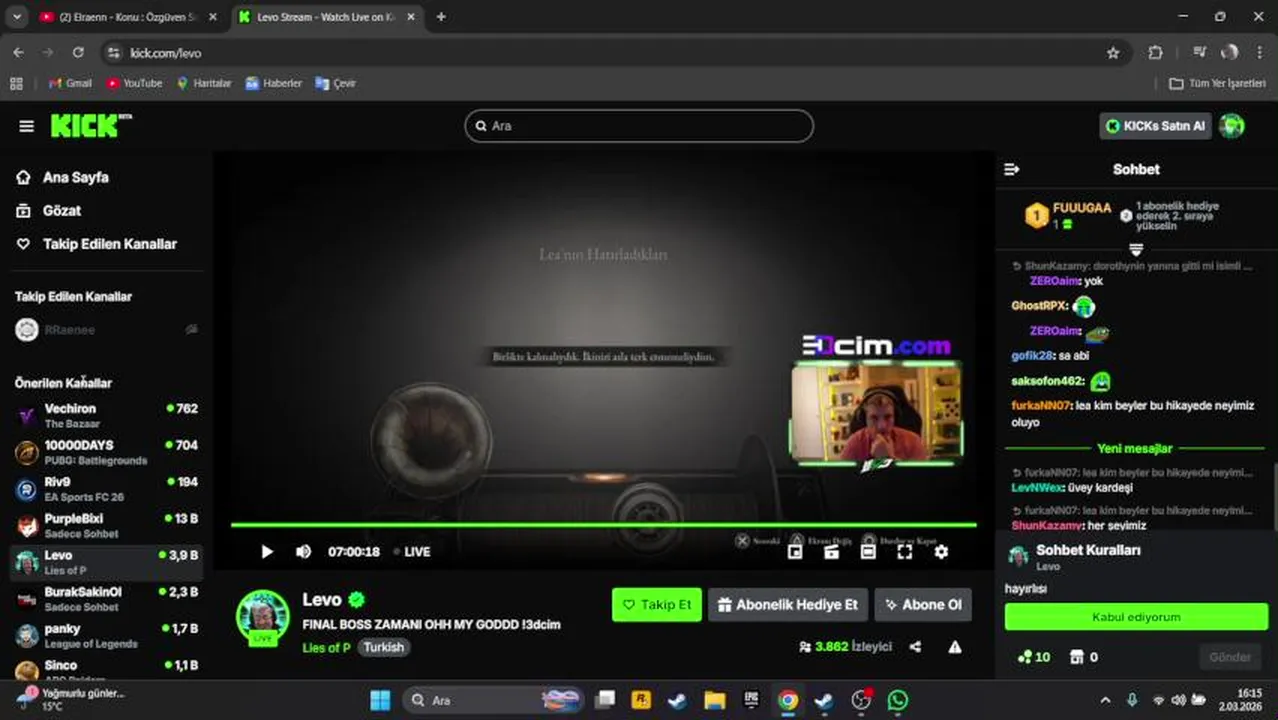Open the panky recommended channel
Image resolution: width=1278 pixels, height=720 pixels.
coord(106,635)
